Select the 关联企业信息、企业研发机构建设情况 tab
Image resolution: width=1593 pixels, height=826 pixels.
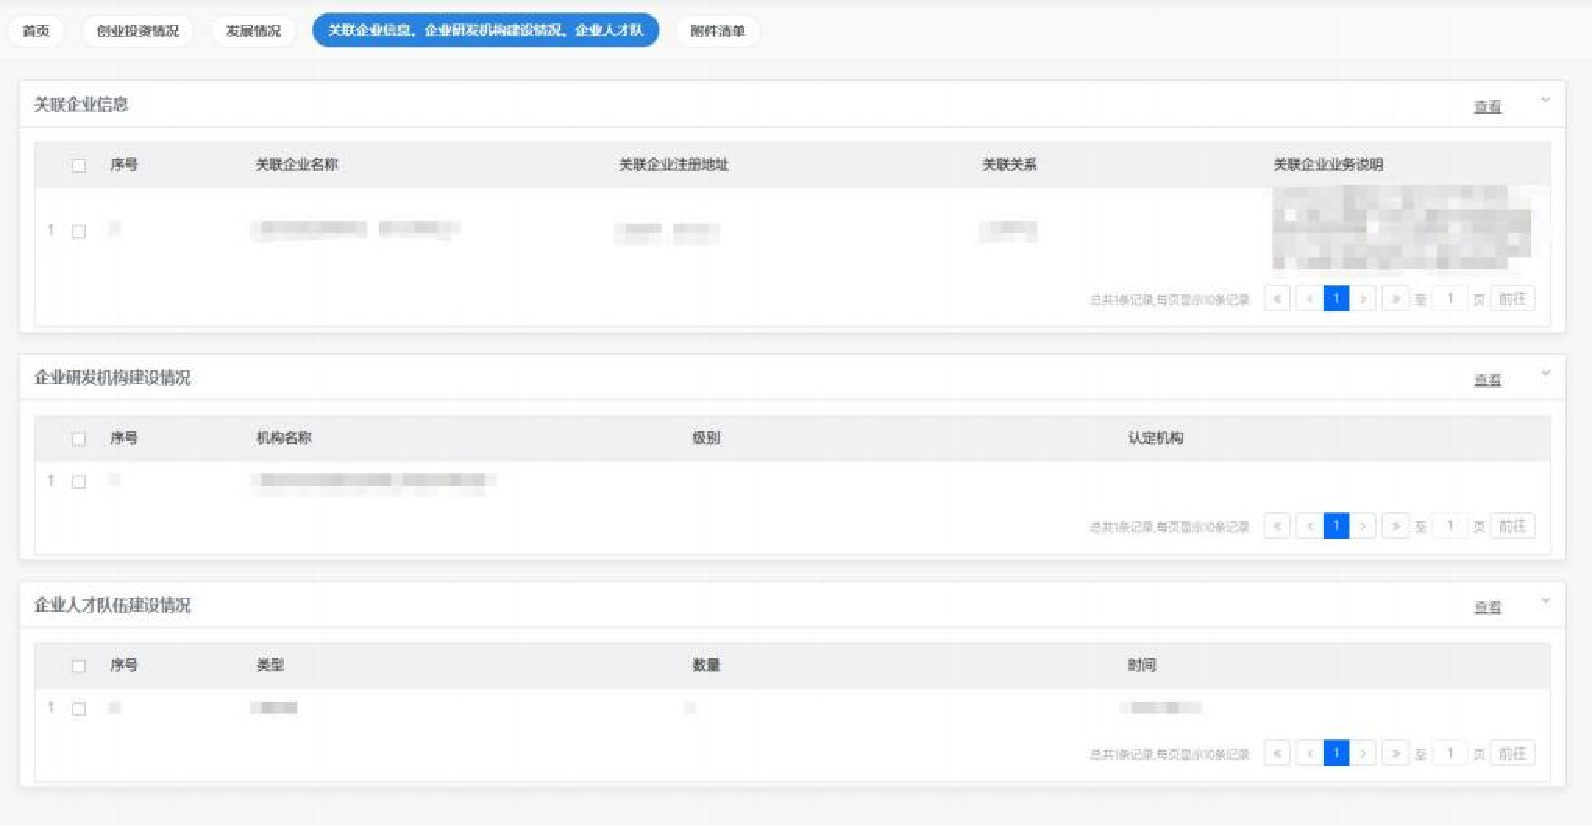point(486,30)
